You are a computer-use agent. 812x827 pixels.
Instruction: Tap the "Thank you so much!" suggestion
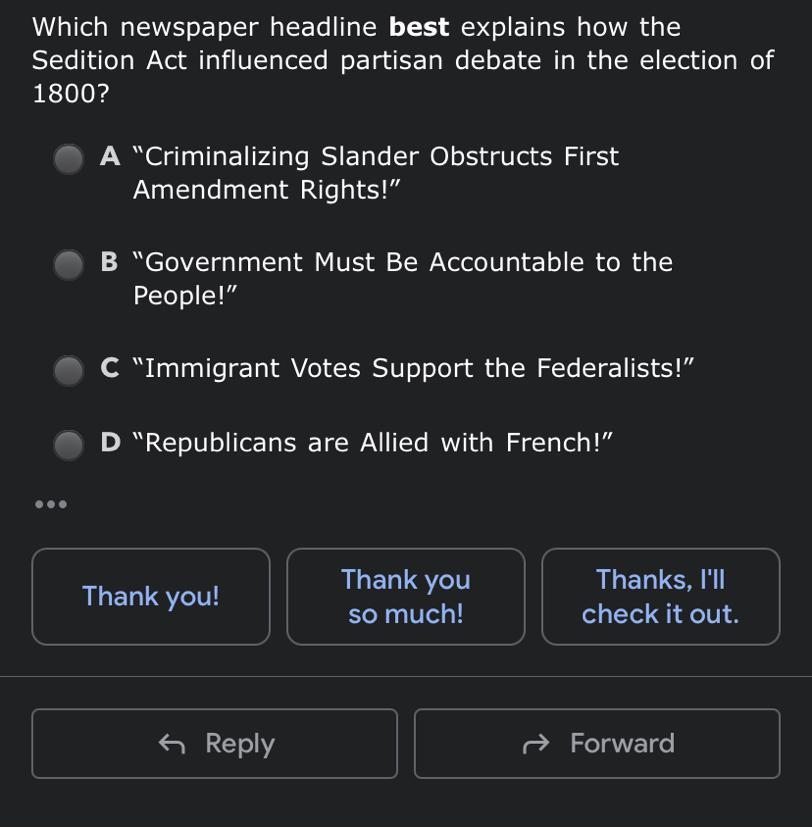pos(406,596)
